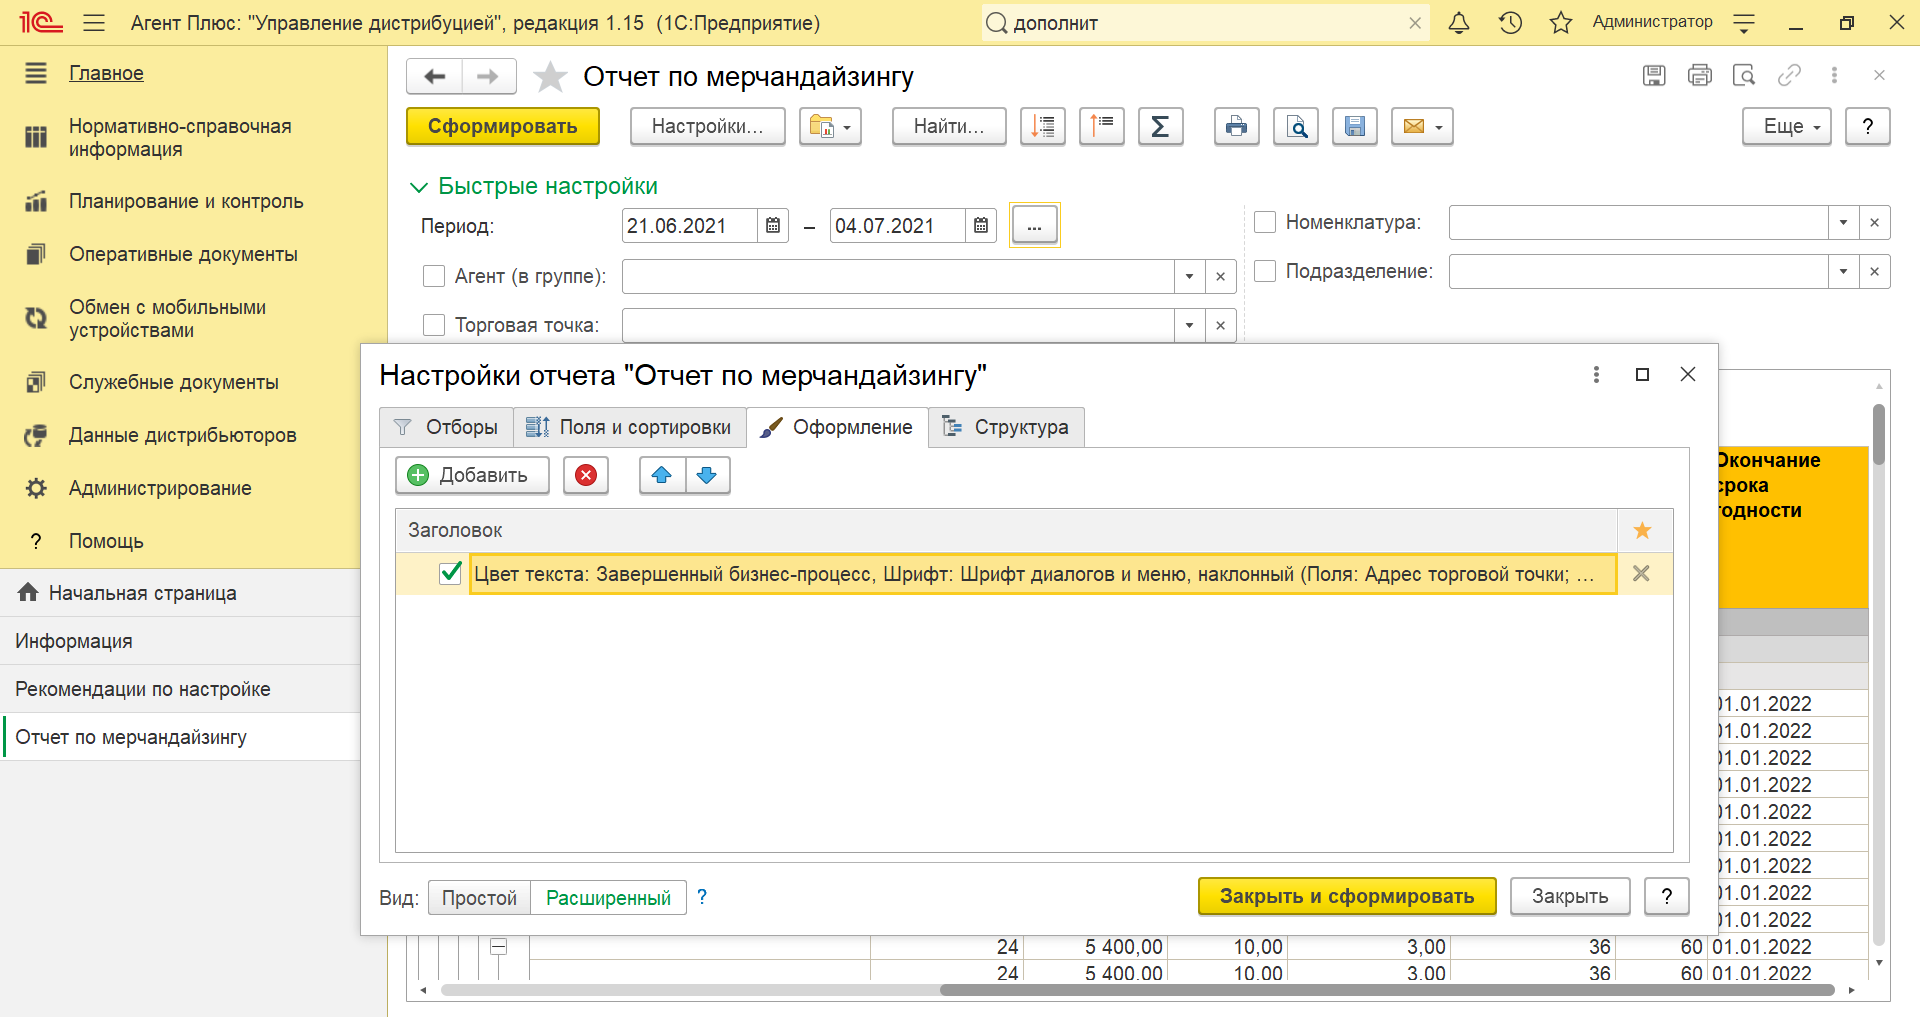Click Сформировать button

503,126
